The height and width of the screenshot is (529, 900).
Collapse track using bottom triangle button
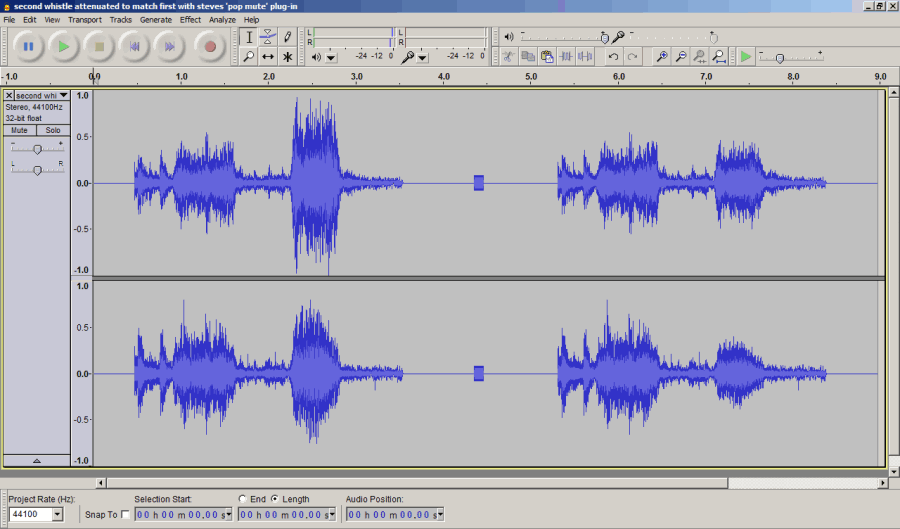(37, 460)
